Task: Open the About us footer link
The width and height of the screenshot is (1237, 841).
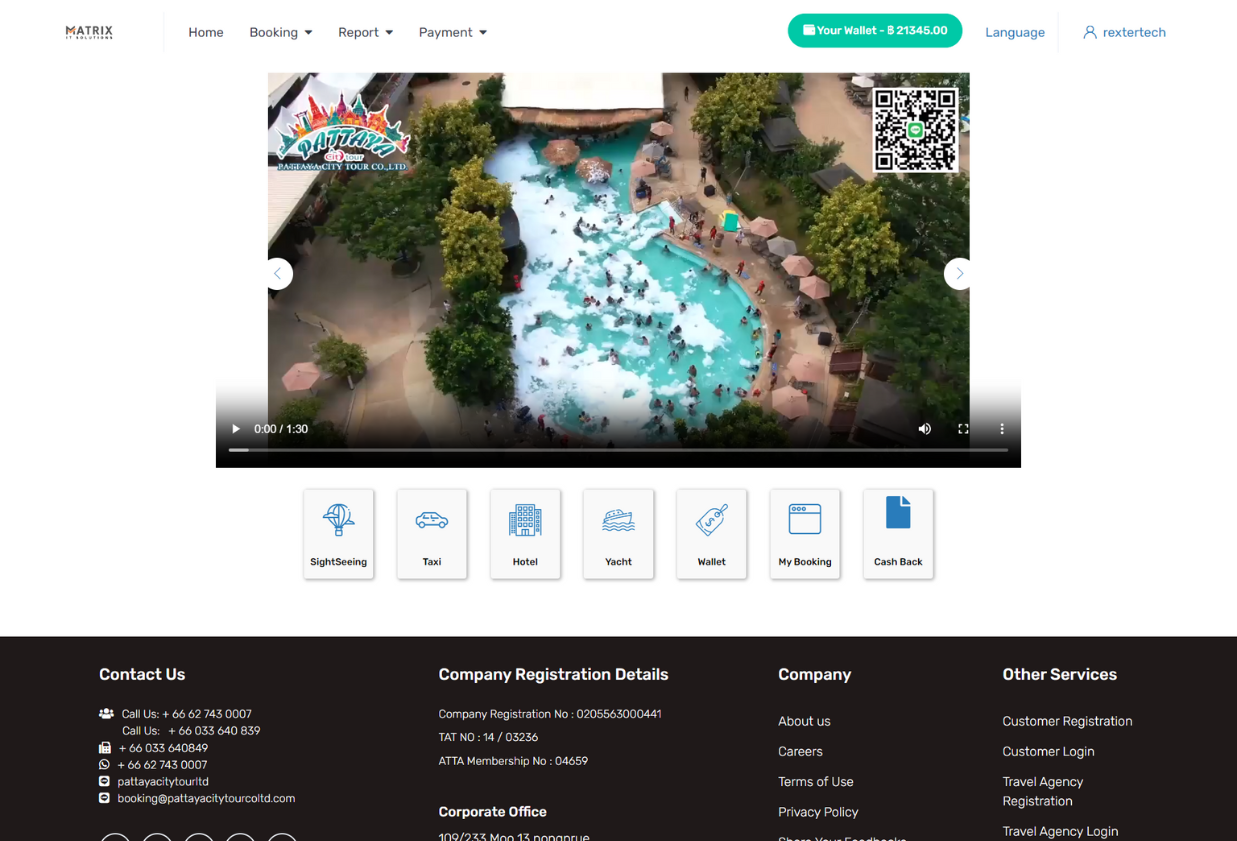Action: tap(804, 721)
